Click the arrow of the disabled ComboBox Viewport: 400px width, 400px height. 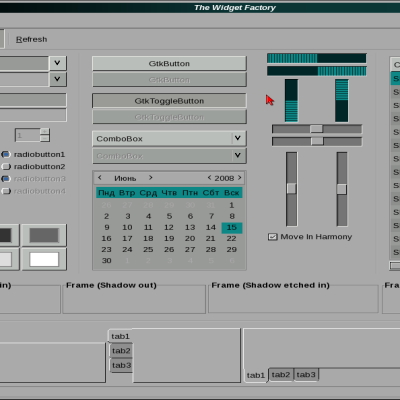(237, 155)
